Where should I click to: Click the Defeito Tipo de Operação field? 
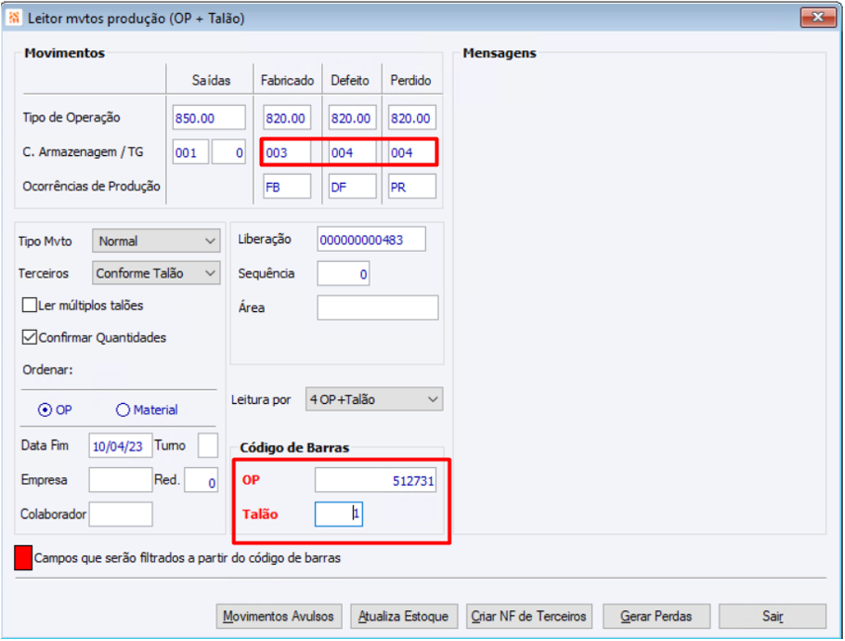pyautogui.click(x=352, y=118)
